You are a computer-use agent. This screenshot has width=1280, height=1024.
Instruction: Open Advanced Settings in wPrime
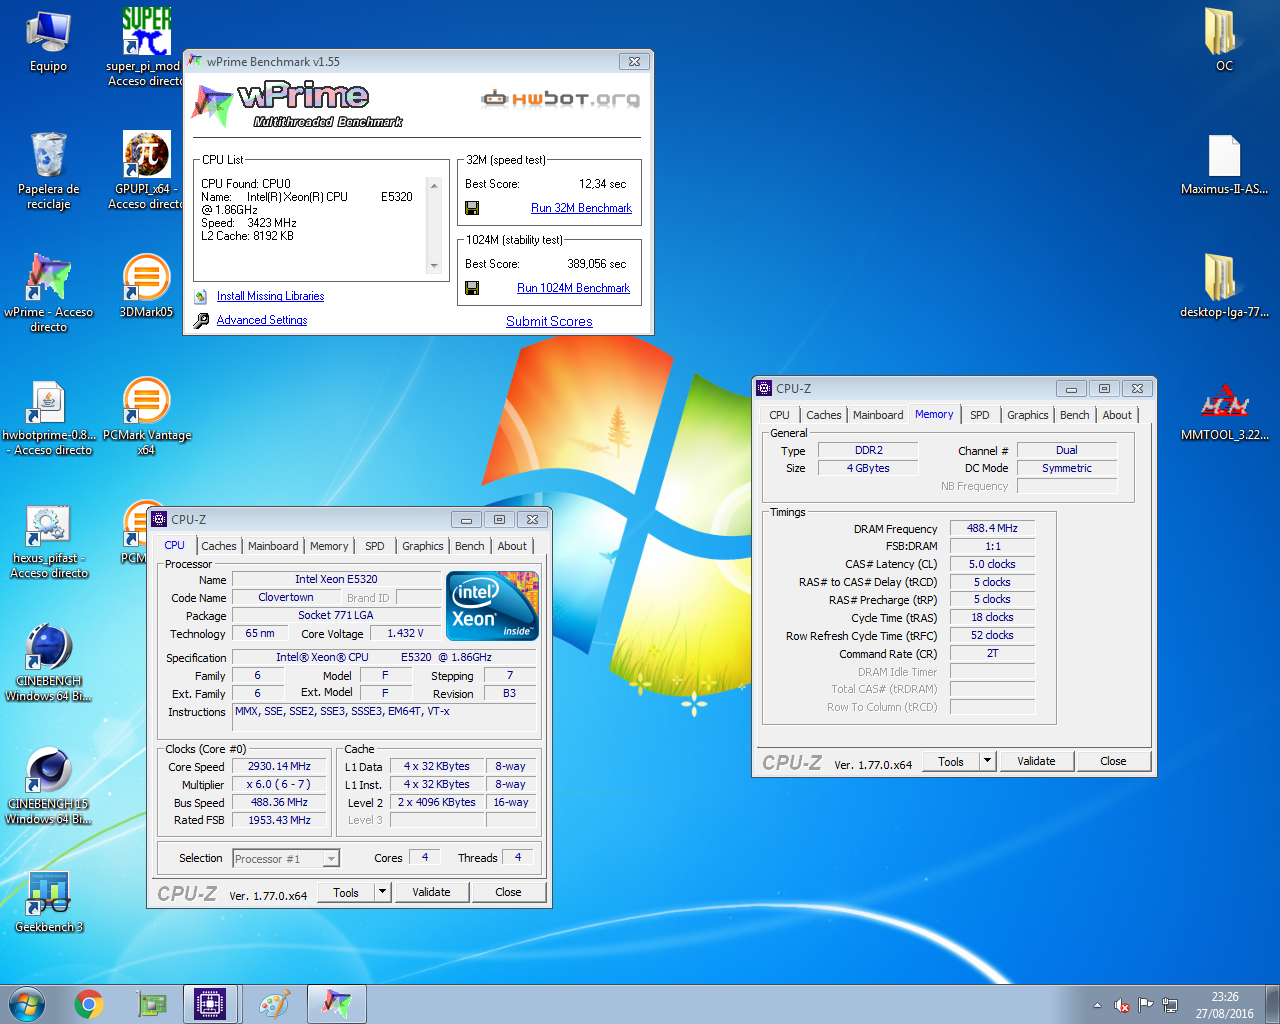[262, 320]
